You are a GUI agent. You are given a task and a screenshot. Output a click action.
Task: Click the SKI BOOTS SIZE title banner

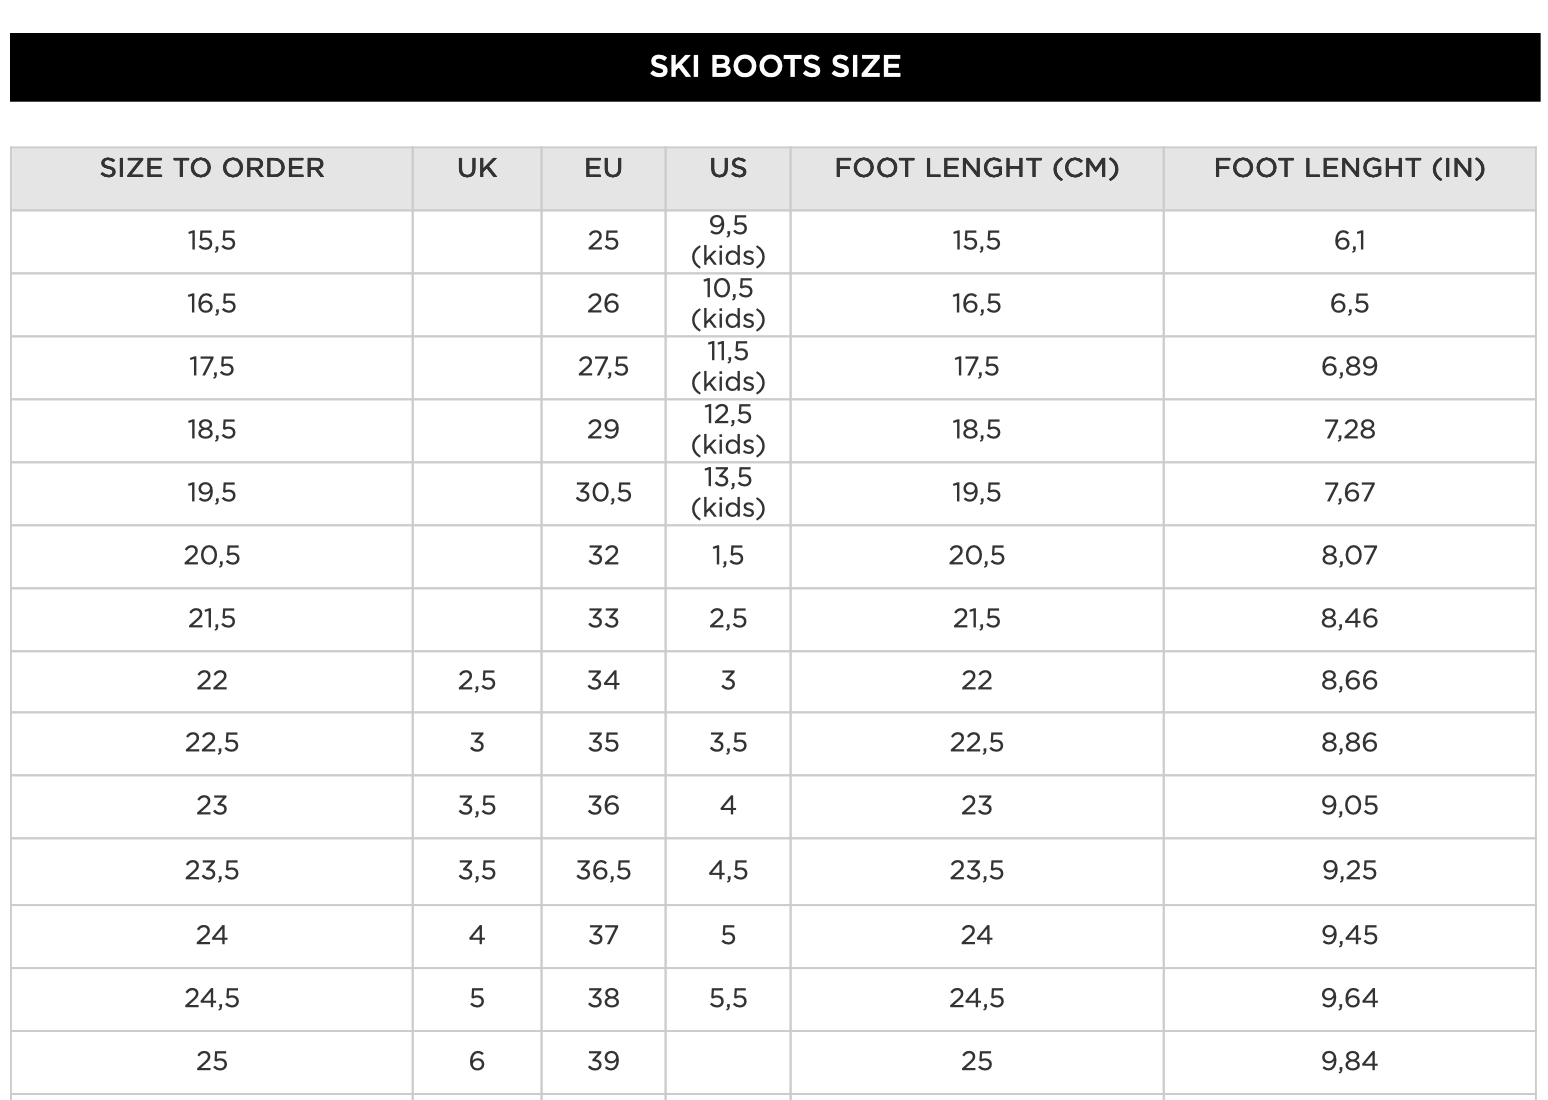pos(775,67)
